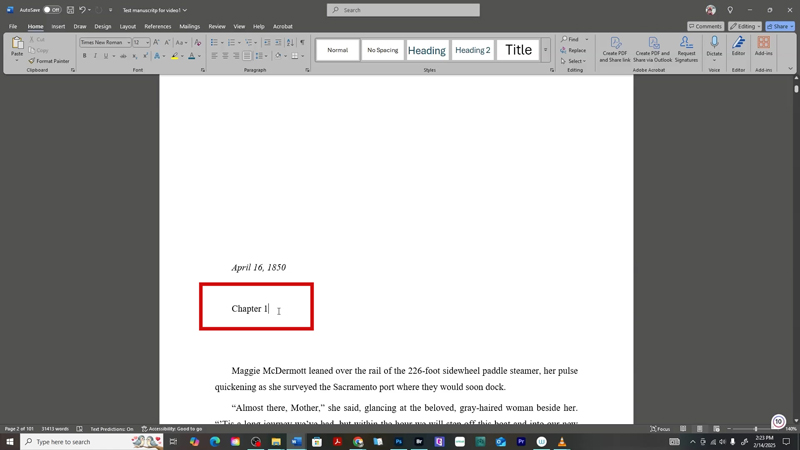Apply the Normal style
Screen dimensions: 800x450
(337, 50)
